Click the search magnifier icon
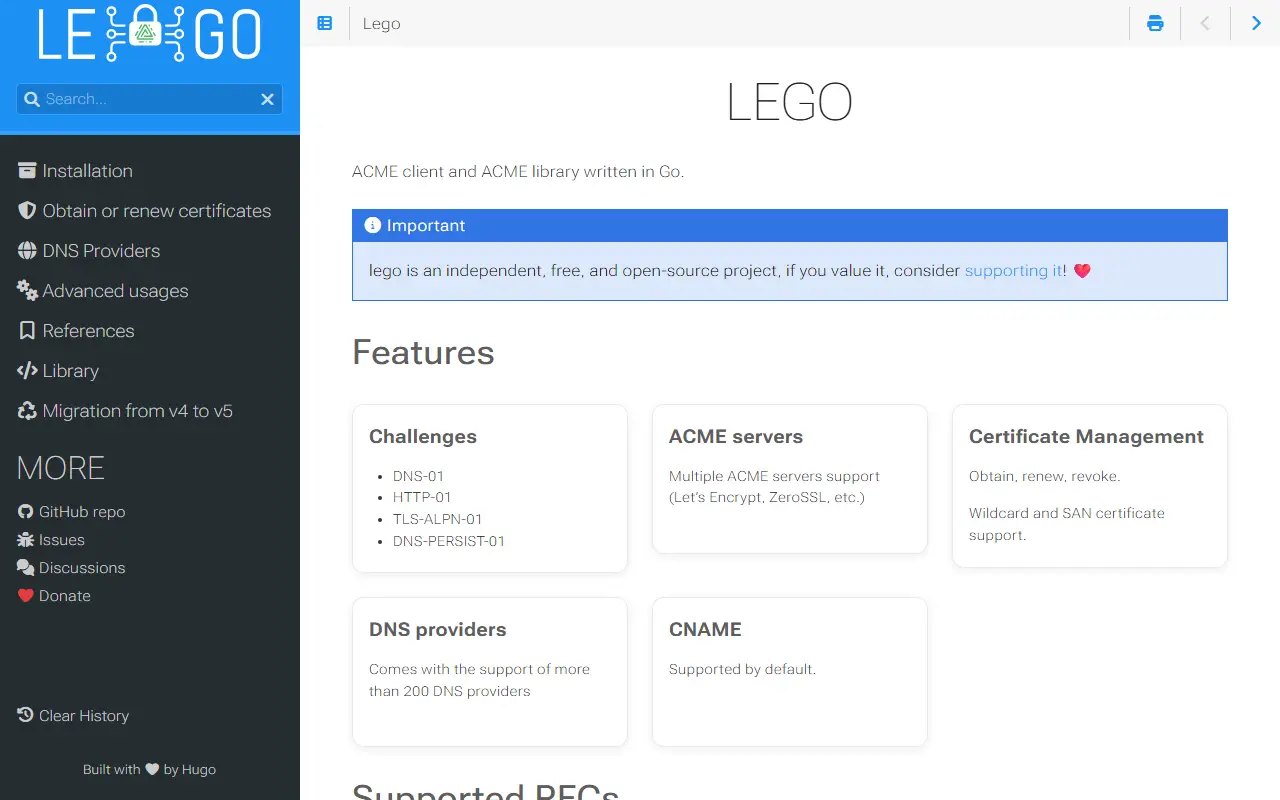 click(x=31, y=99)
